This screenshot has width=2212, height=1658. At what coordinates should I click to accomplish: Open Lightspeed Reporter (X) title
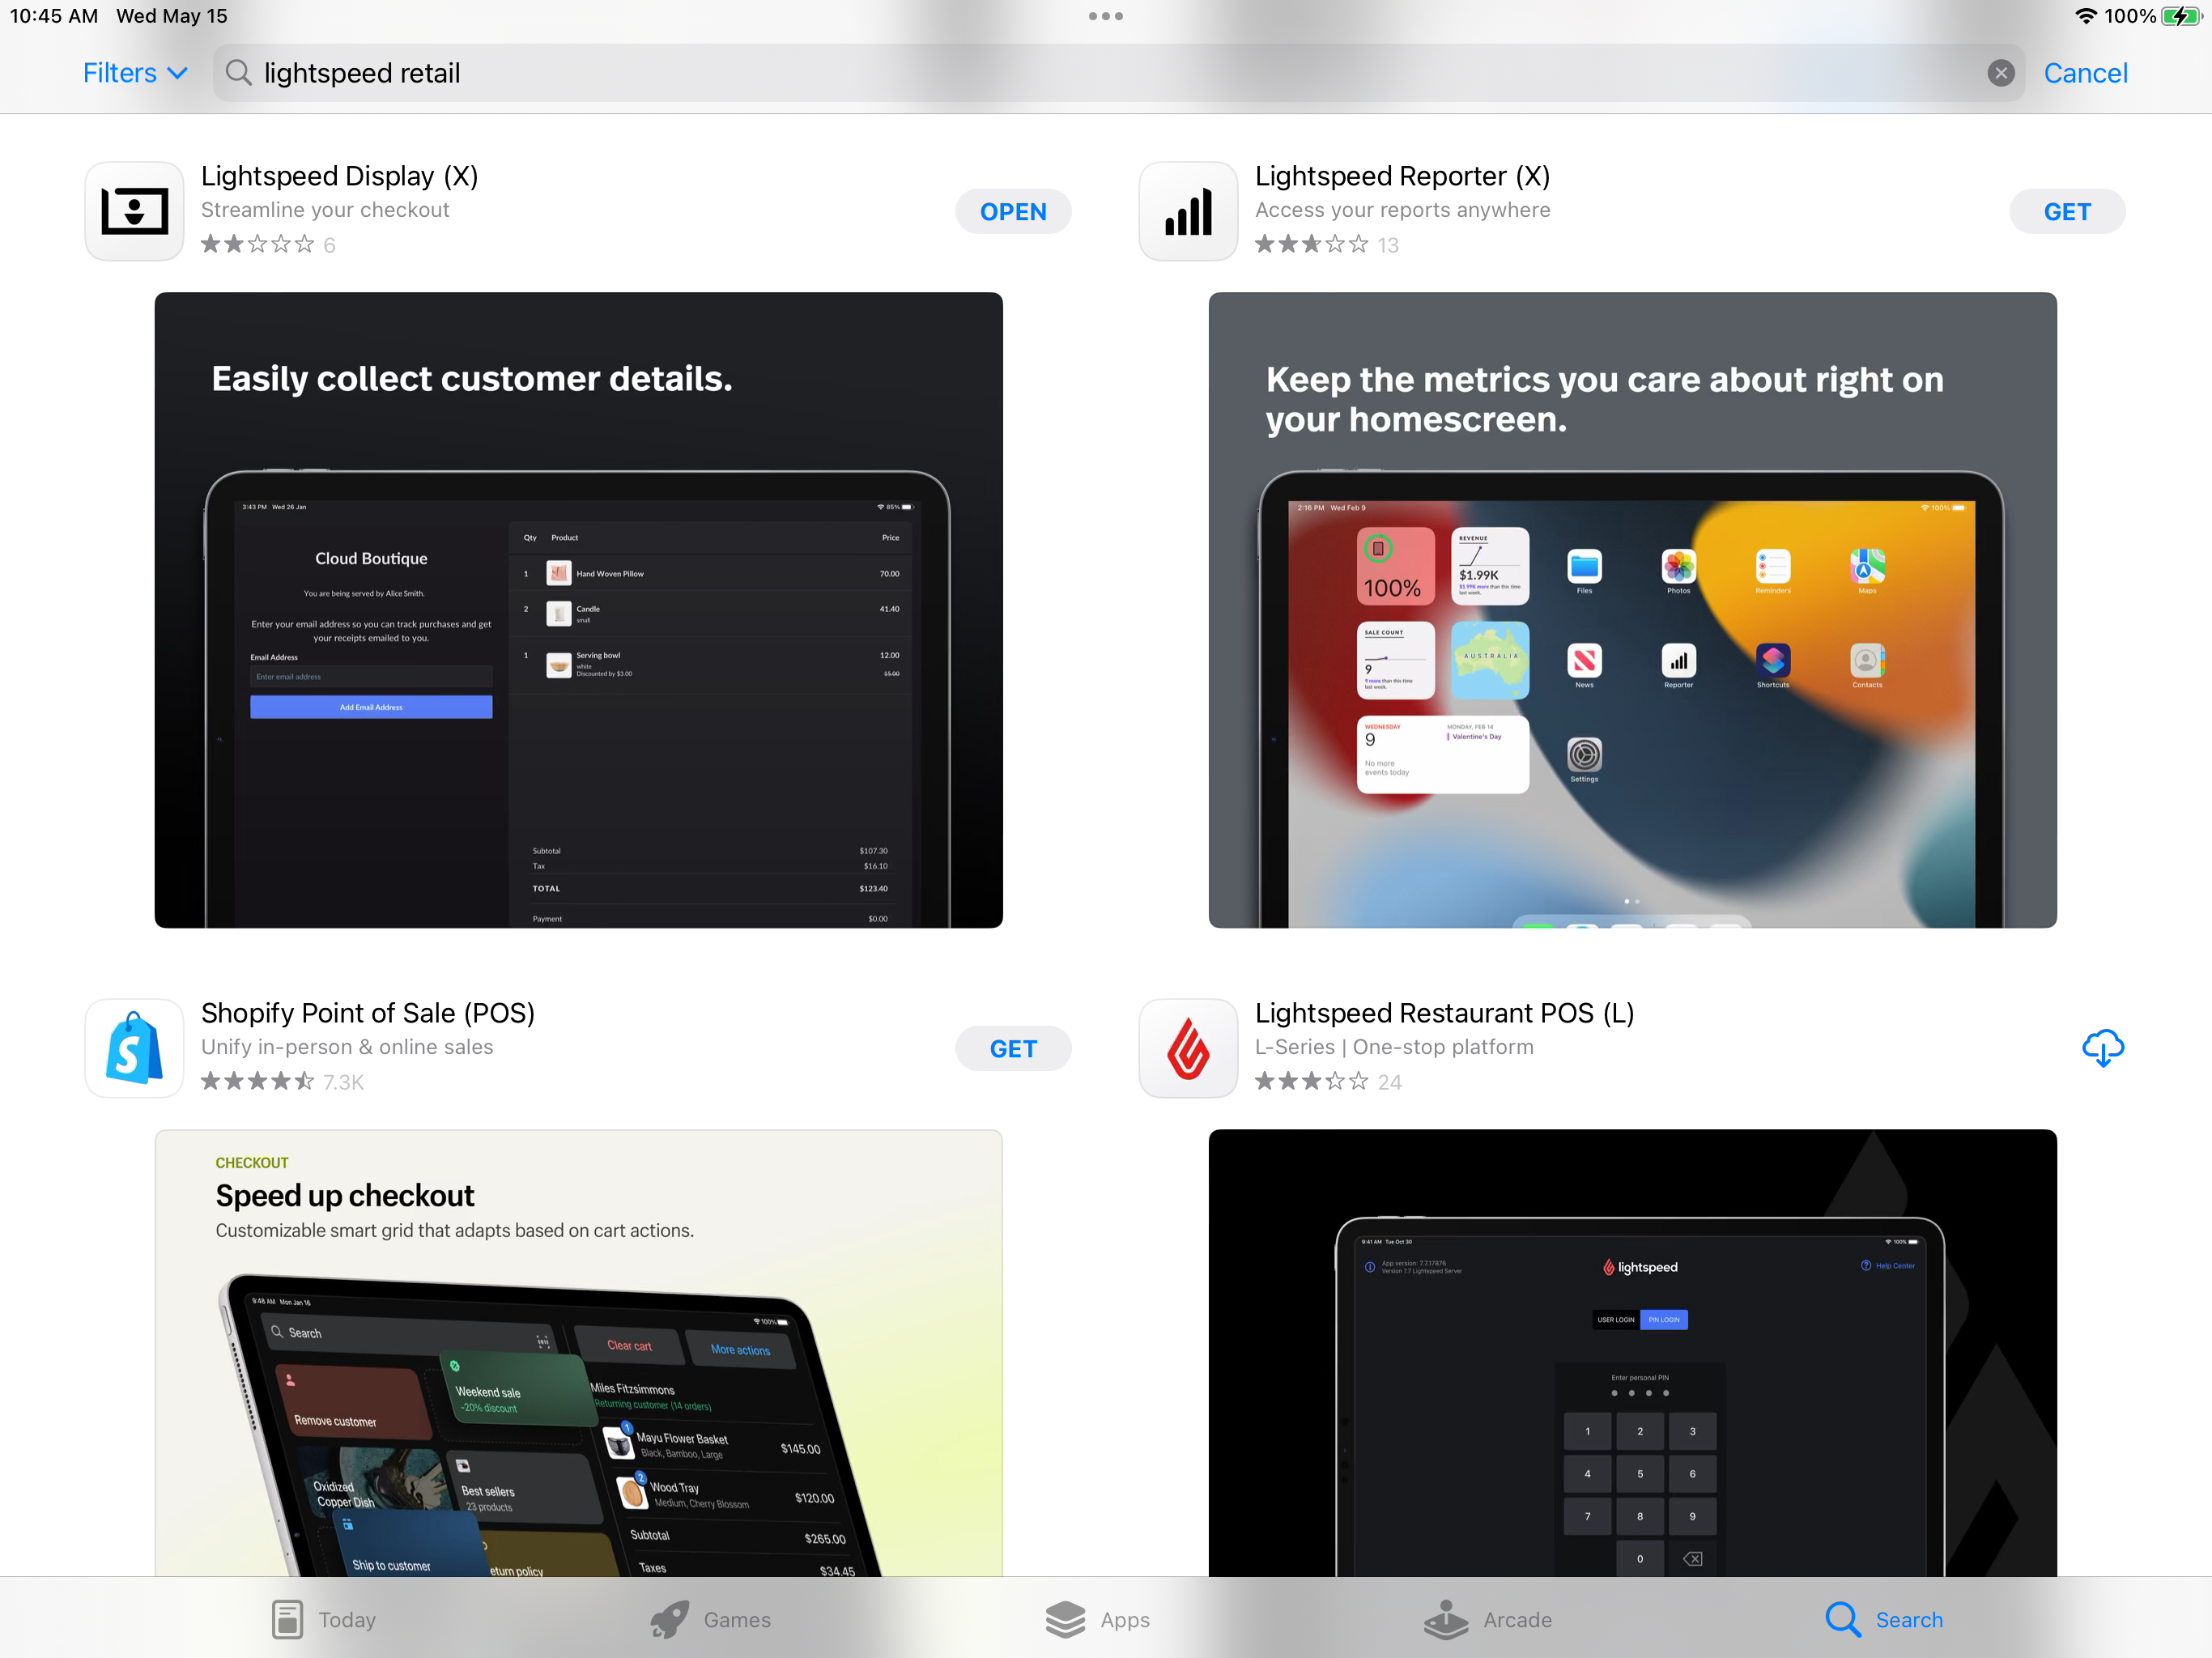tap(1402, 176)
